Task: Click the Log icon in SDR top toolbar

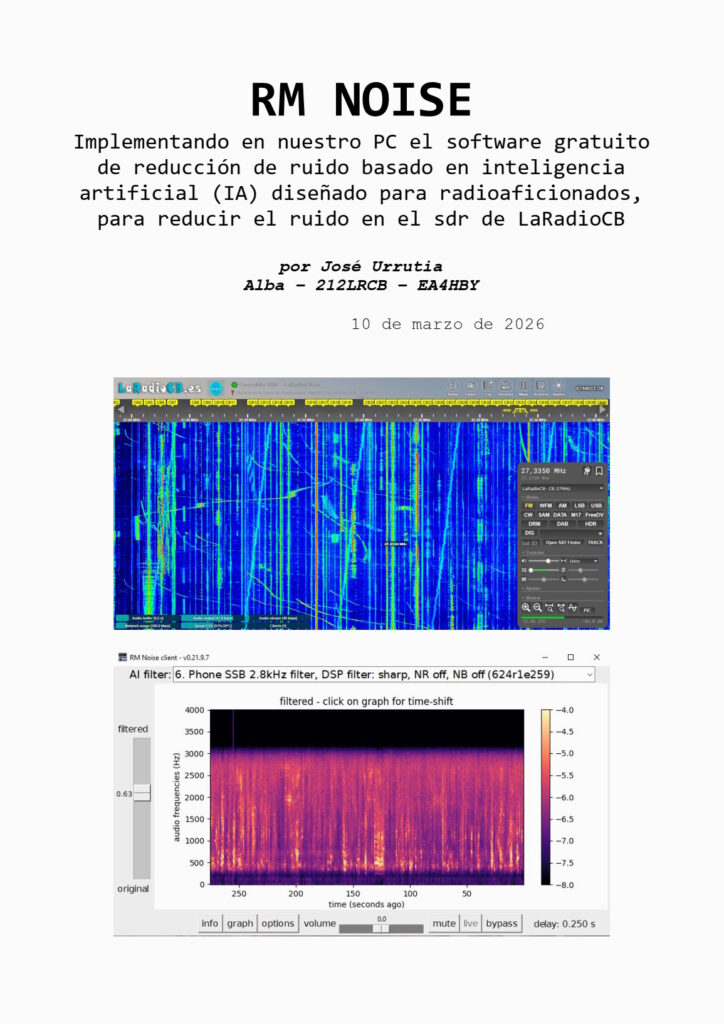Action: click(x=487, y=387)
